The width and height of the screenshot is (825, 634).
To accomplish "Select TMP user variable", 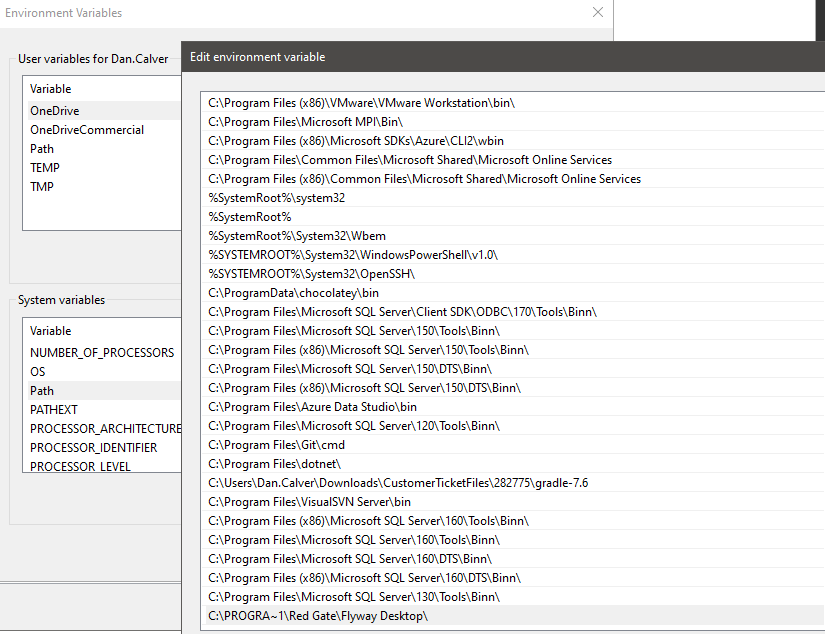I will 102,186.
